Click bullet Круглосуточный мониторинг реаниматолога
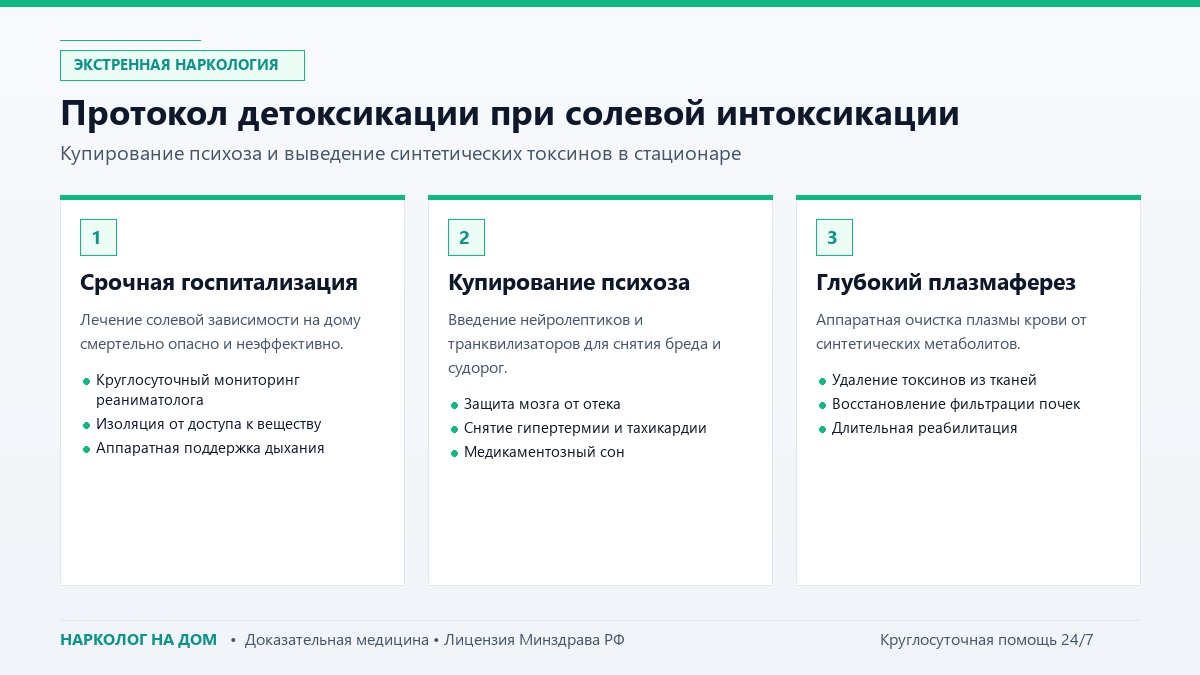1200x675 pixels. [197, 390]
